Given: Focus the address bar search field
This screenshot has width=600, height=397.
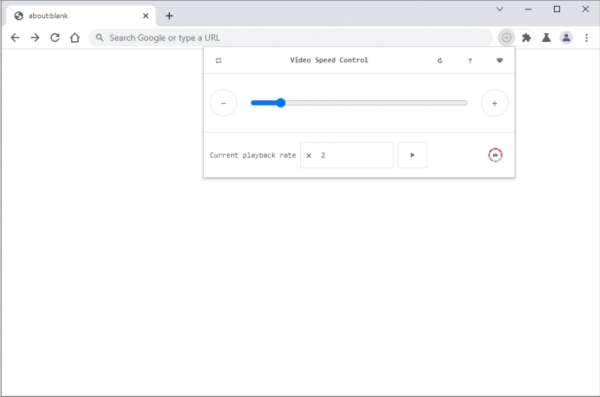Looking at the screenshot, I should (x=291, y=38).
